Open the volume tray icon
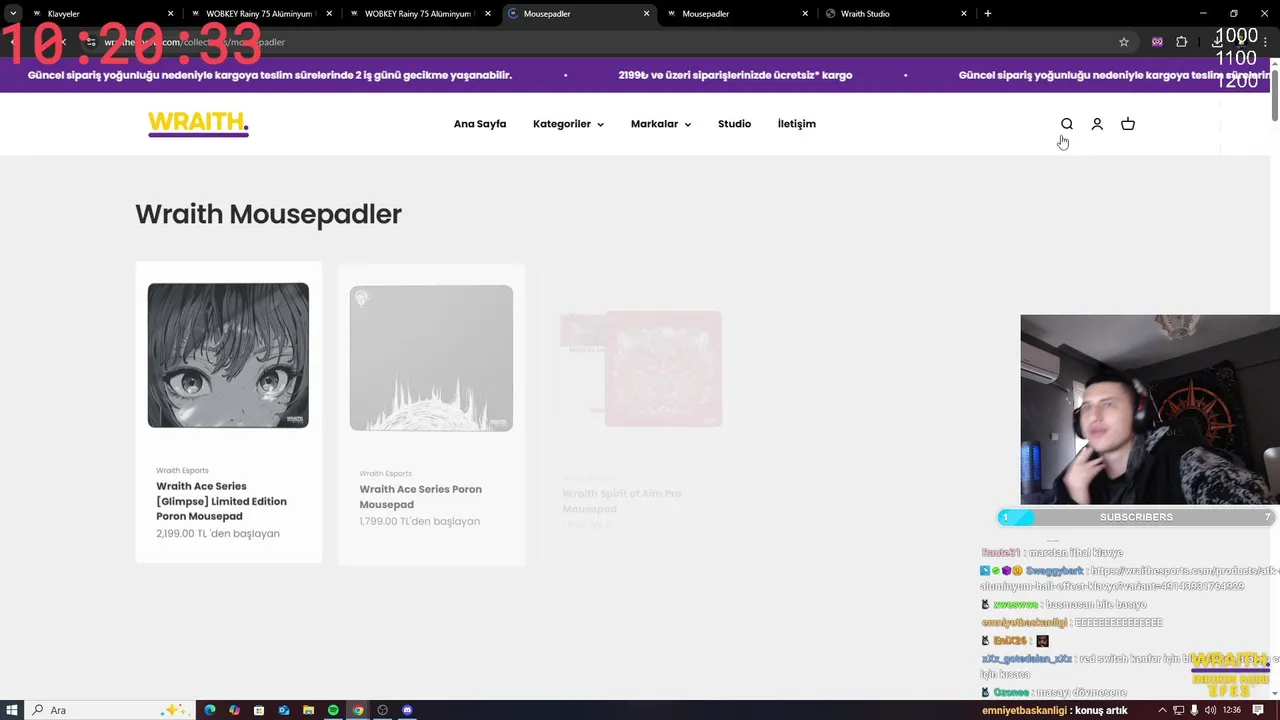 [x=1210, y=710]
